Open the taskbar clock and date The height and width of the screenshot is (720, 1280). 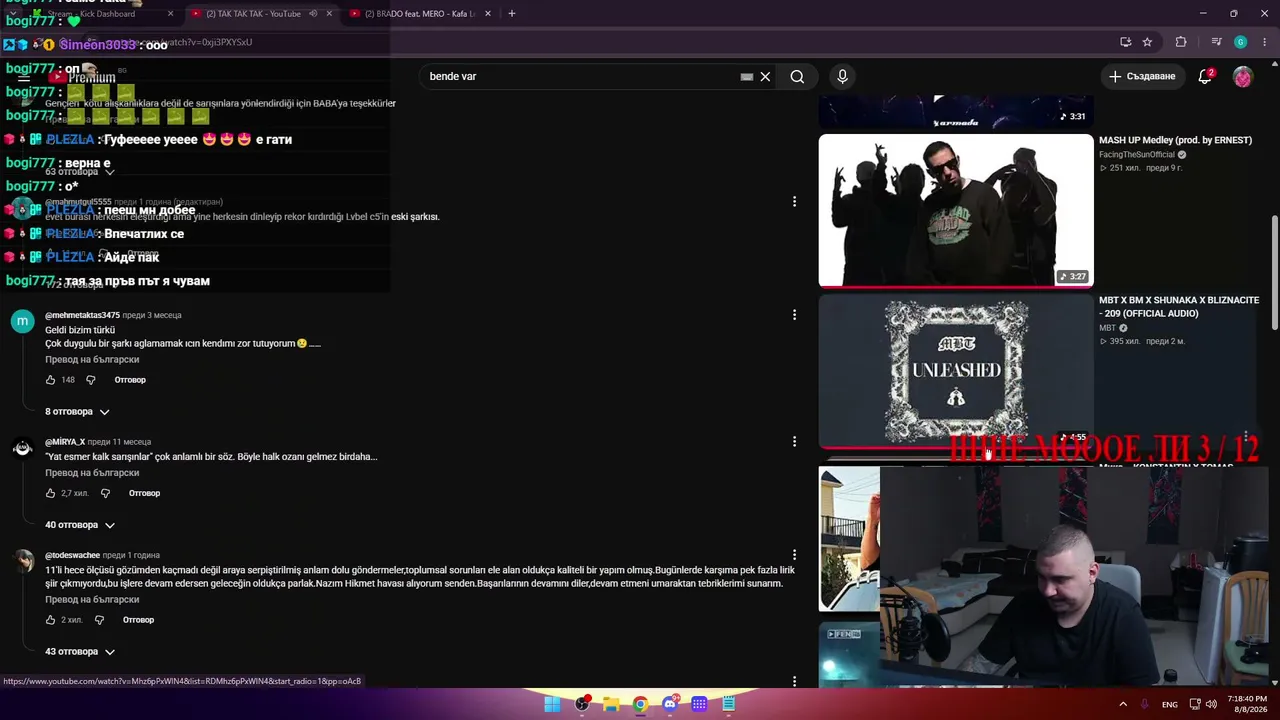click(1248, 704)
